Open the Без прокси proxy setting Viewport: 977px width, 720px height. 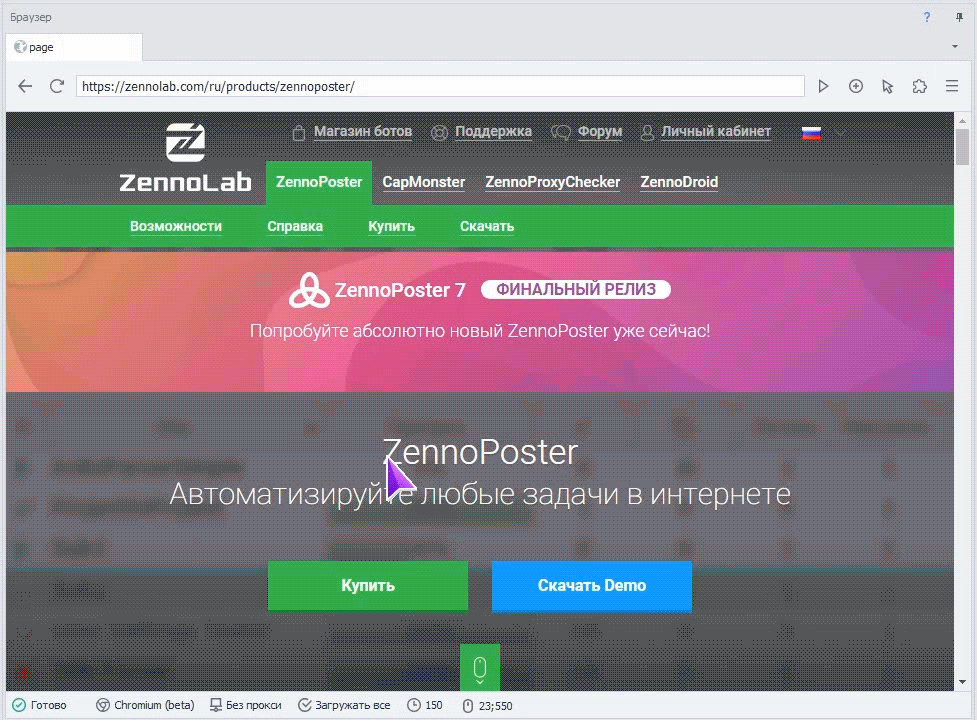[245, 705]
